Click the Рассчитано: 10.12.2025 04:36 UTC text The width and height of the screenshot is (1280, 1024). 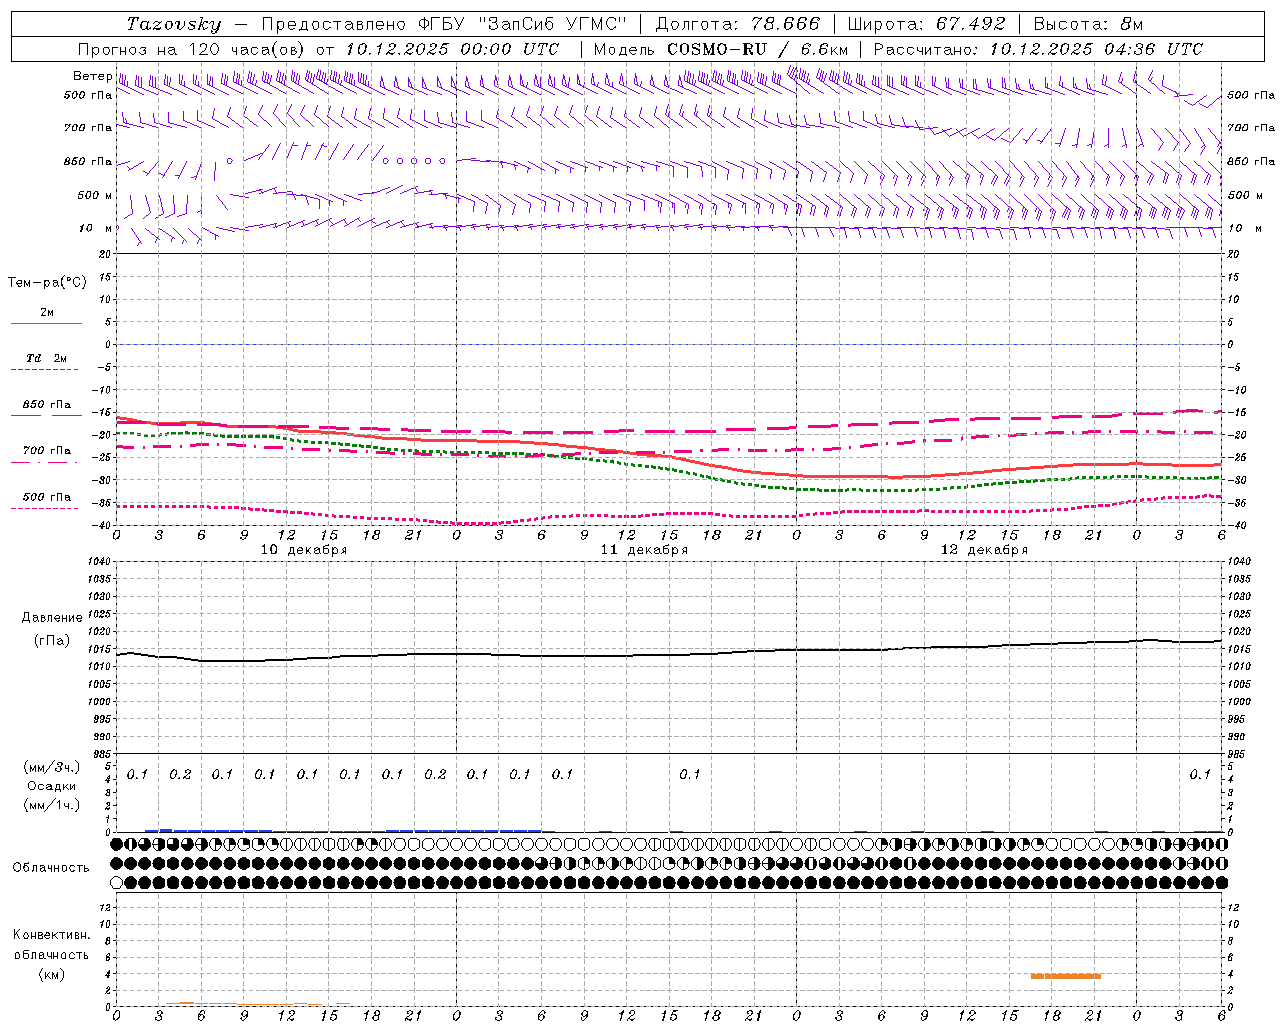point(1038,49)
